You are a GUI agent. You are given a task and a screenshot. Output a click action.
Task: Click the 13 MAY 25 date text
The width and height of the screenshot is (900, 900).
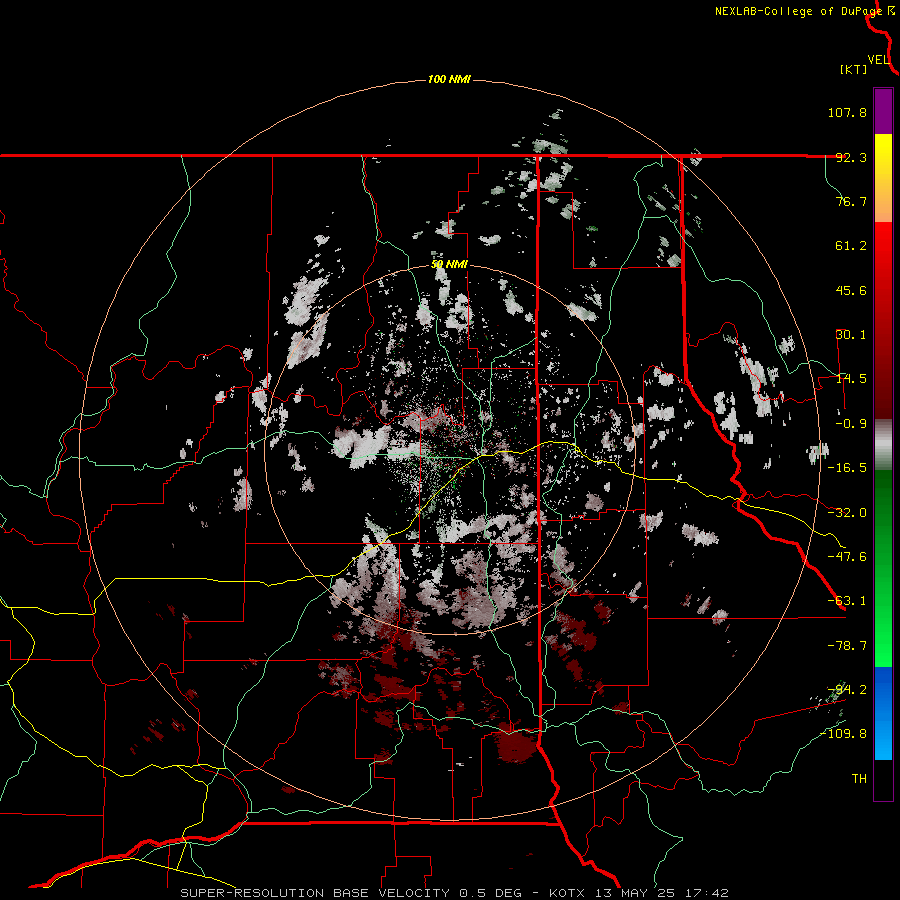pyautogui.click(x=633, y=893)
